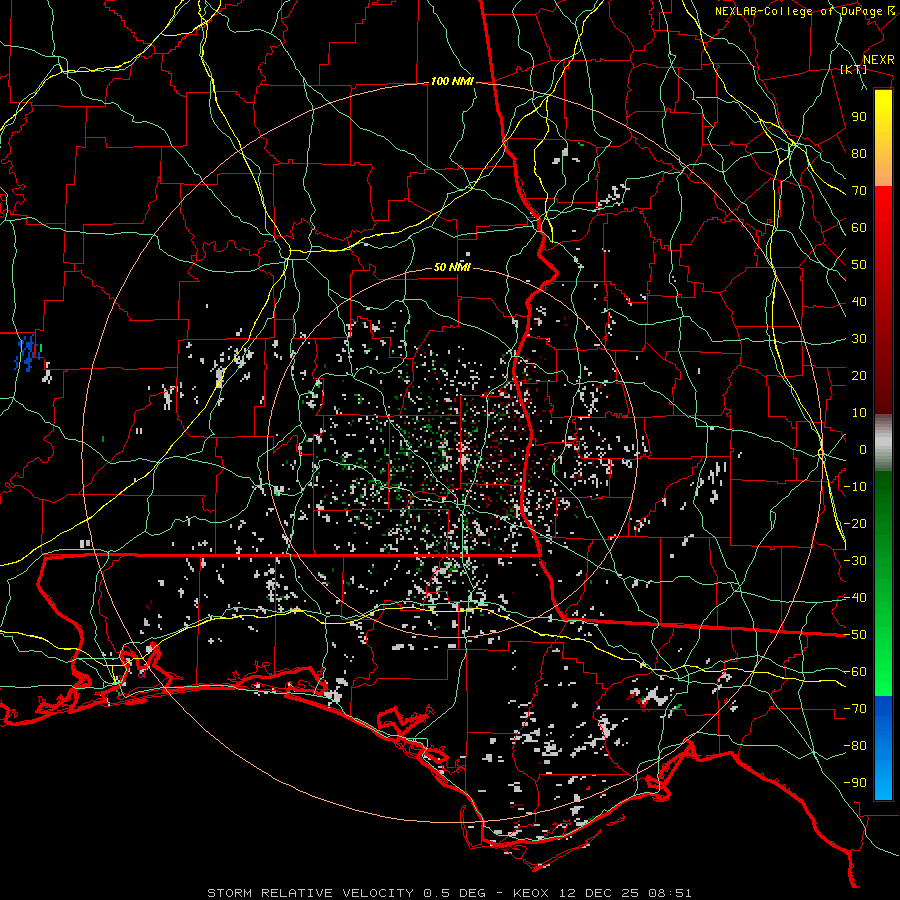Click the 50 NMI range ring label
900x900 pixels.
click(x=452, y=267)
